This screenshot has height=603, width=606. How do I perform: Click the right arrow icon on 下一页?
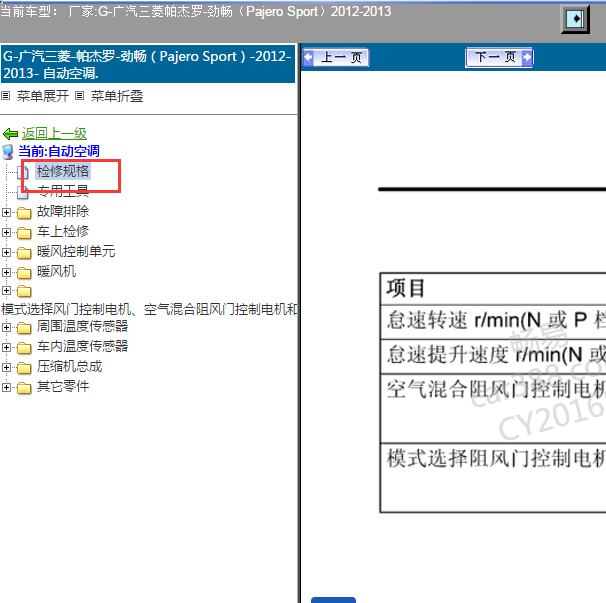tap(527, 58)
